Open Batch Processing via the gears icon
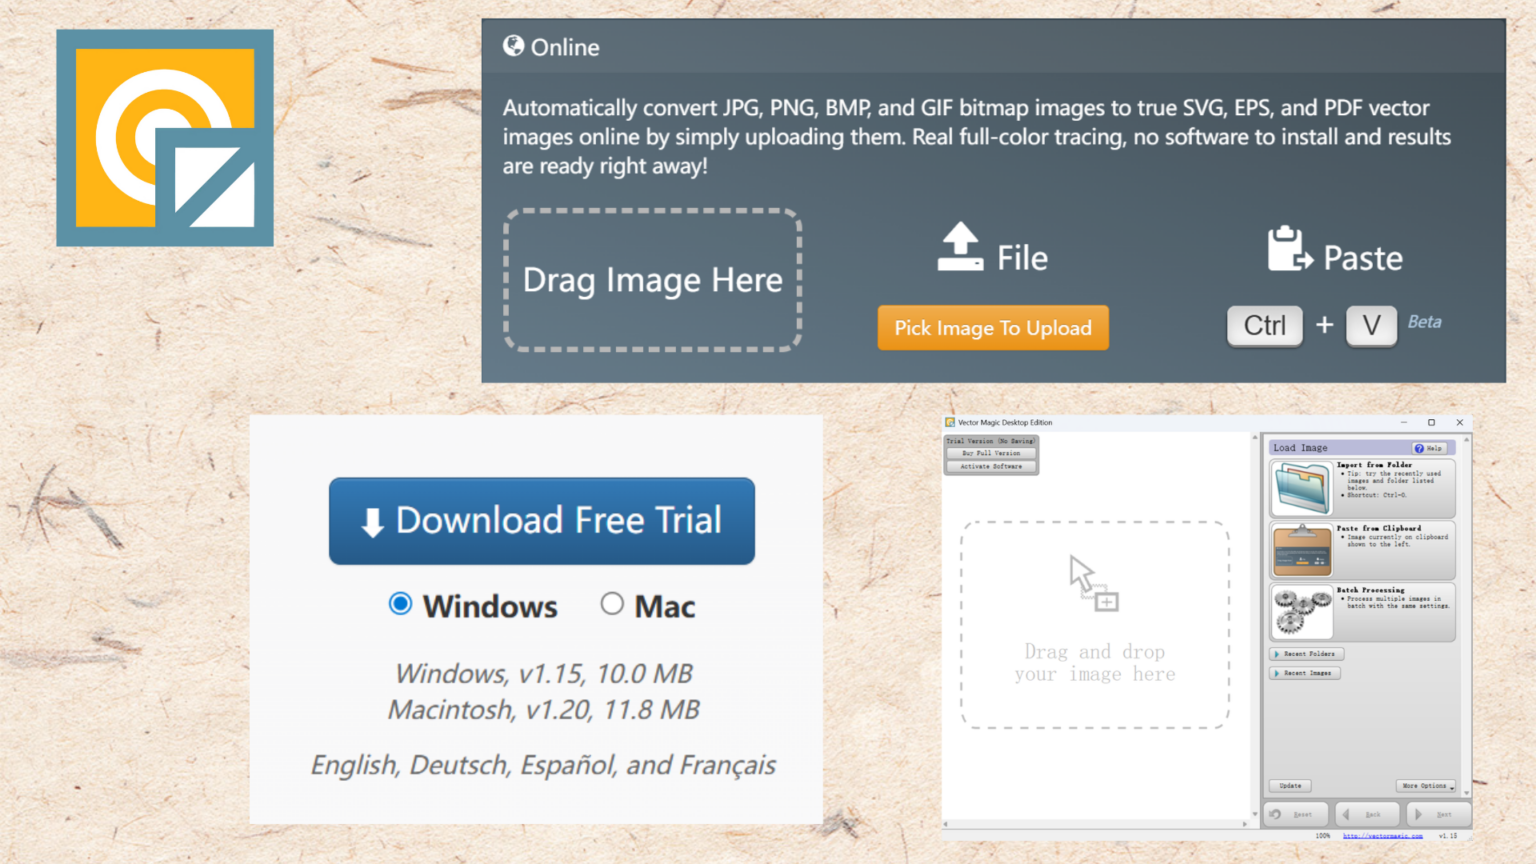This screenshot has width=1536, height=864. 1303,611
